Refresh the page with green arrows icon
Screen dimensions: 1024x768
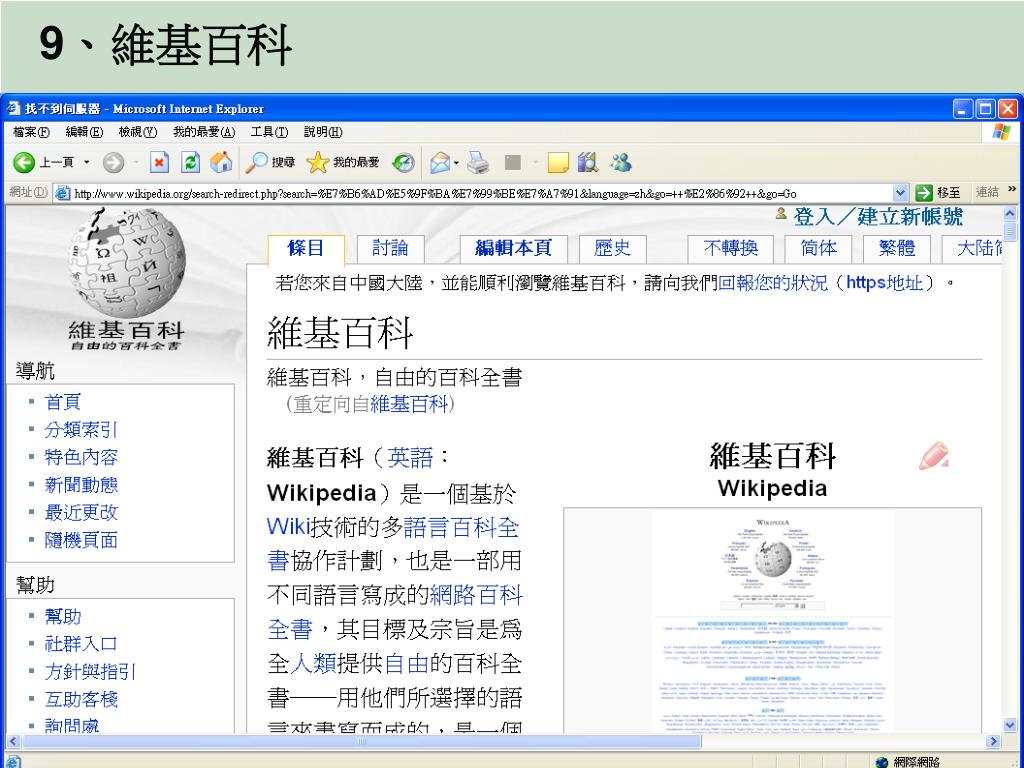point(190,163)
